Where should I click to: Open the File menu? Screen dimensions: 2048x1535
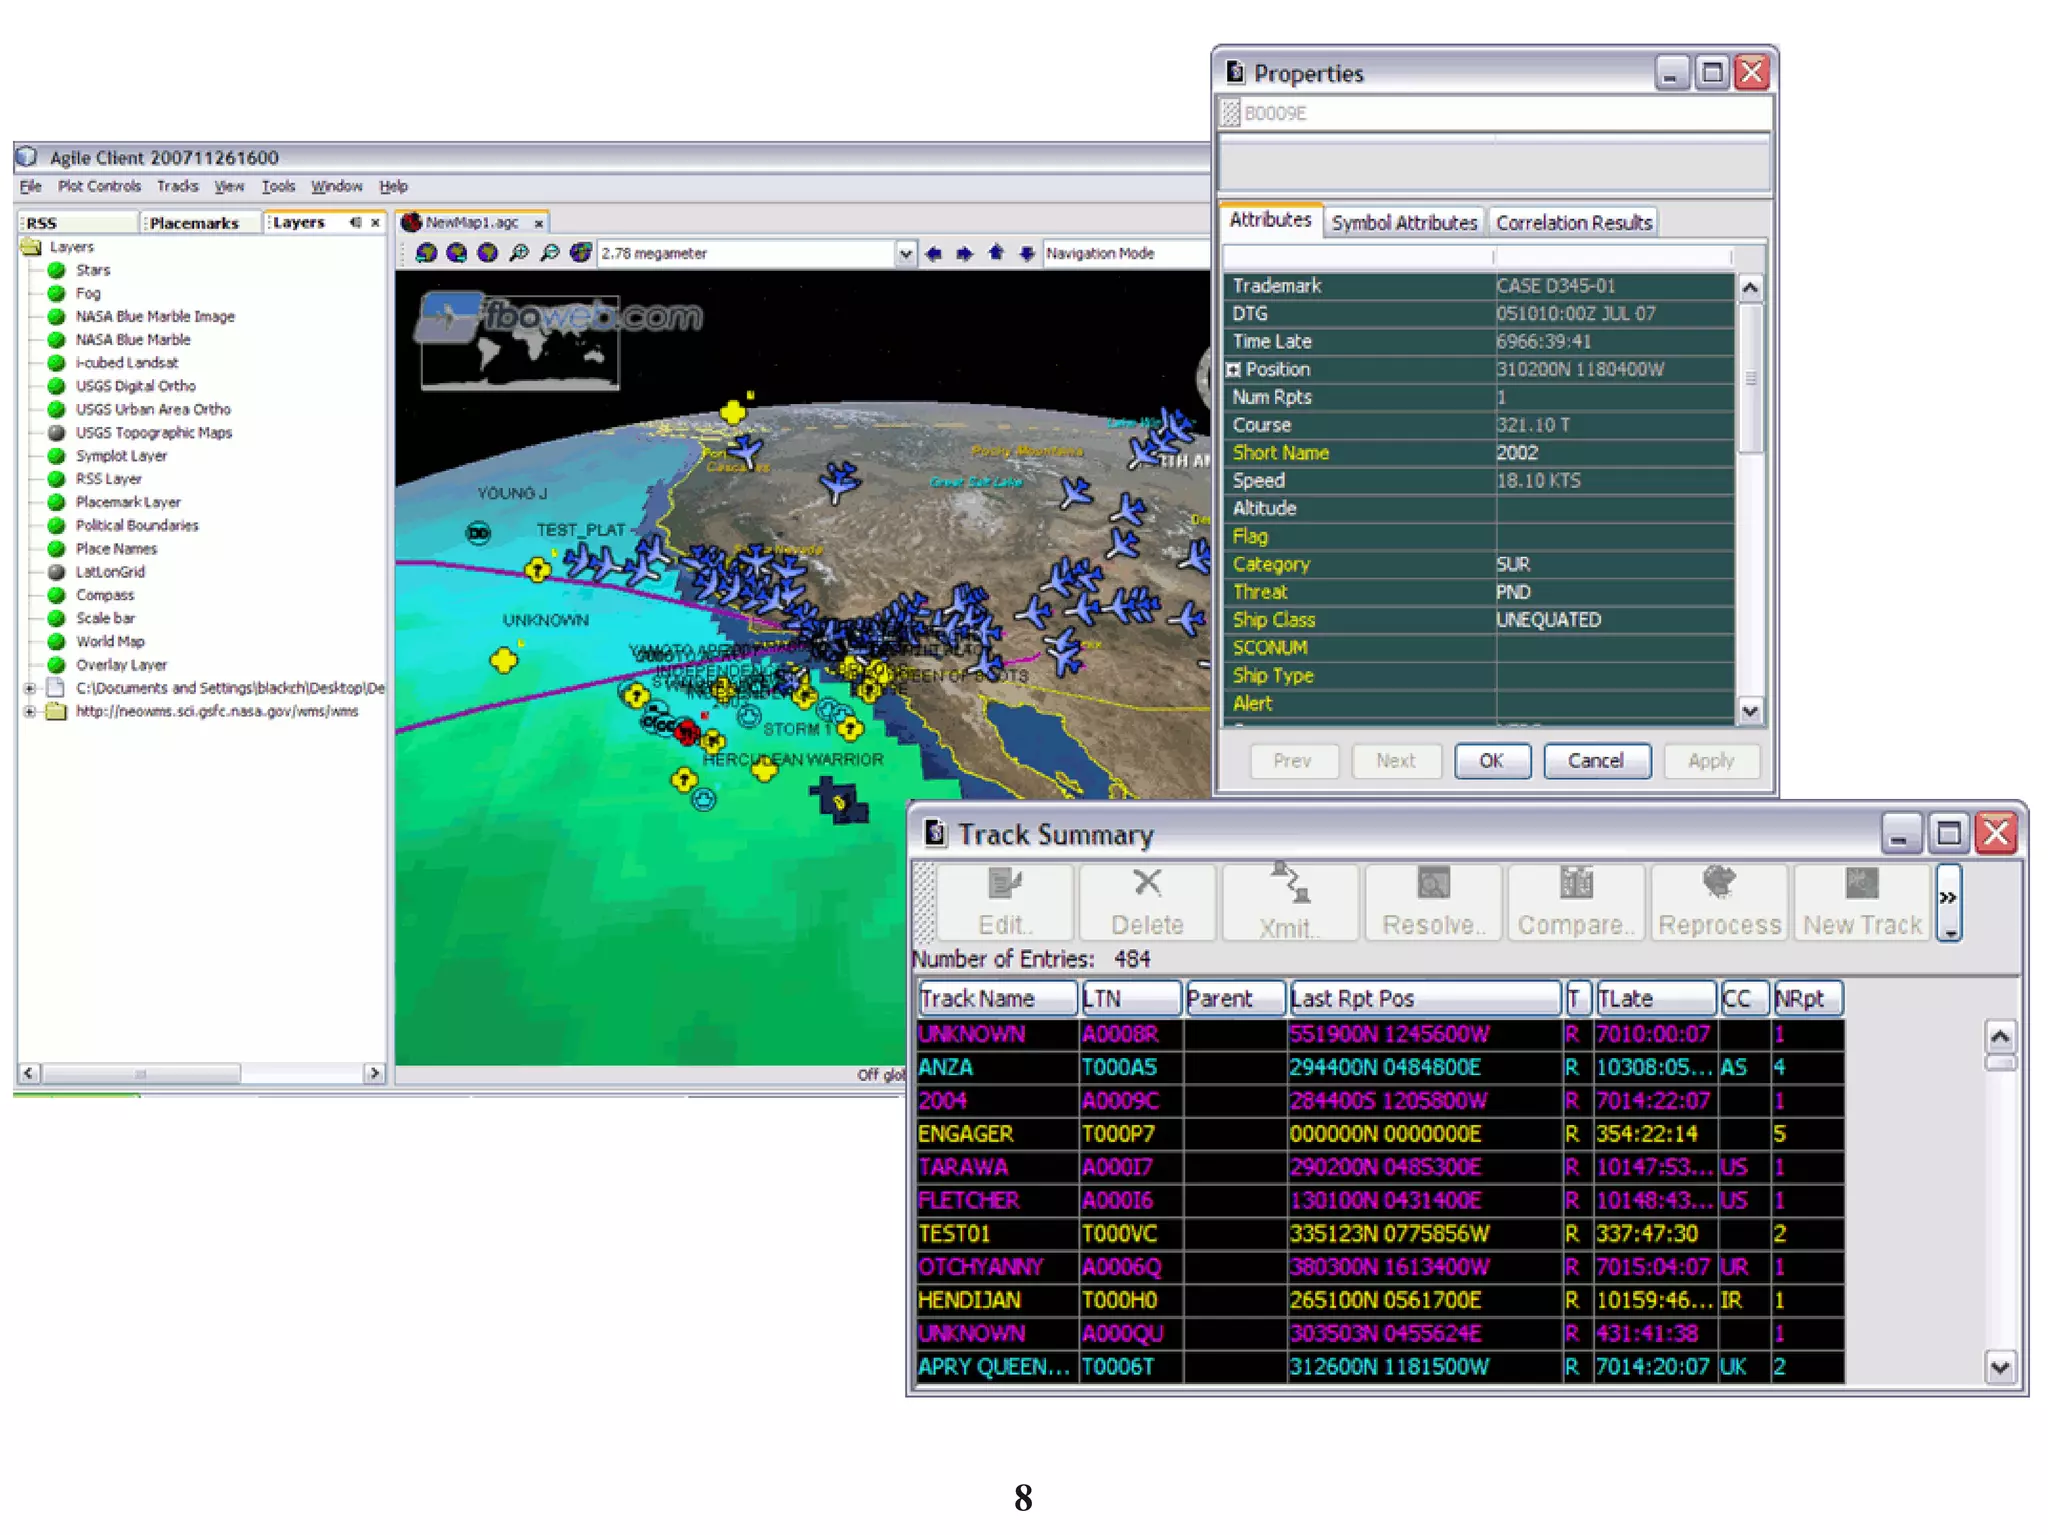pos(31,186)
